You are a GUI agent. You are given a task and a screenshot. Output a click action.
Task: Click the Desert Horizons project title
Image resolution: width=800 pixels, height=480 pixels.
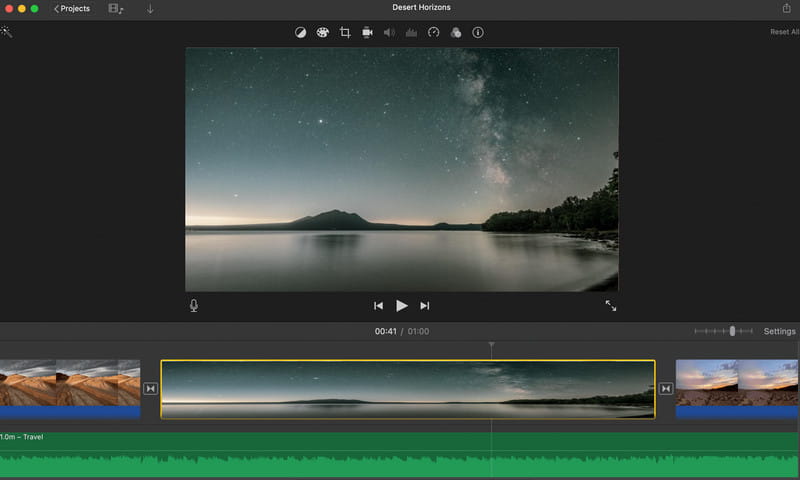coord(421,8)
